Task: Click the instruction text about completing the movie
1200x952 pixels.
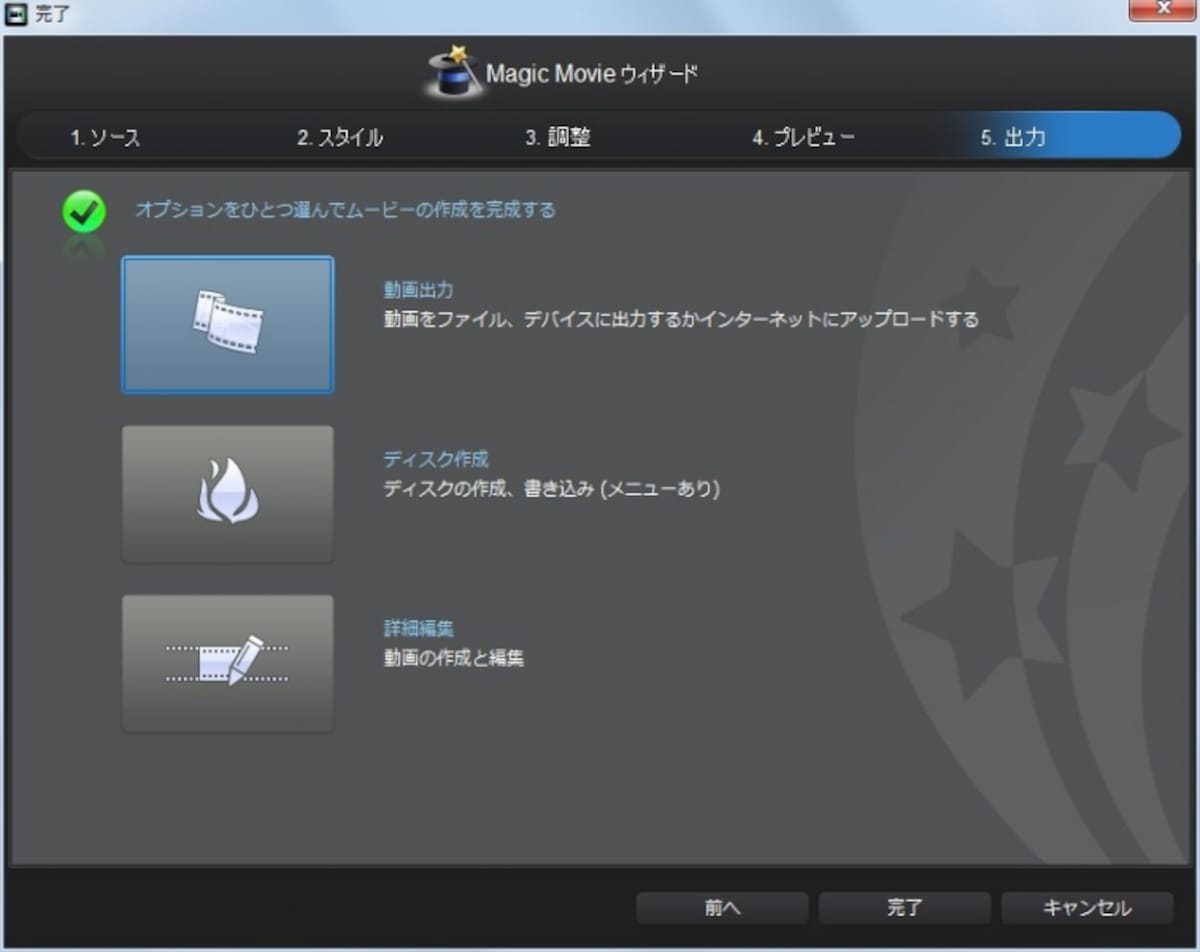Action: pos(345,210)
